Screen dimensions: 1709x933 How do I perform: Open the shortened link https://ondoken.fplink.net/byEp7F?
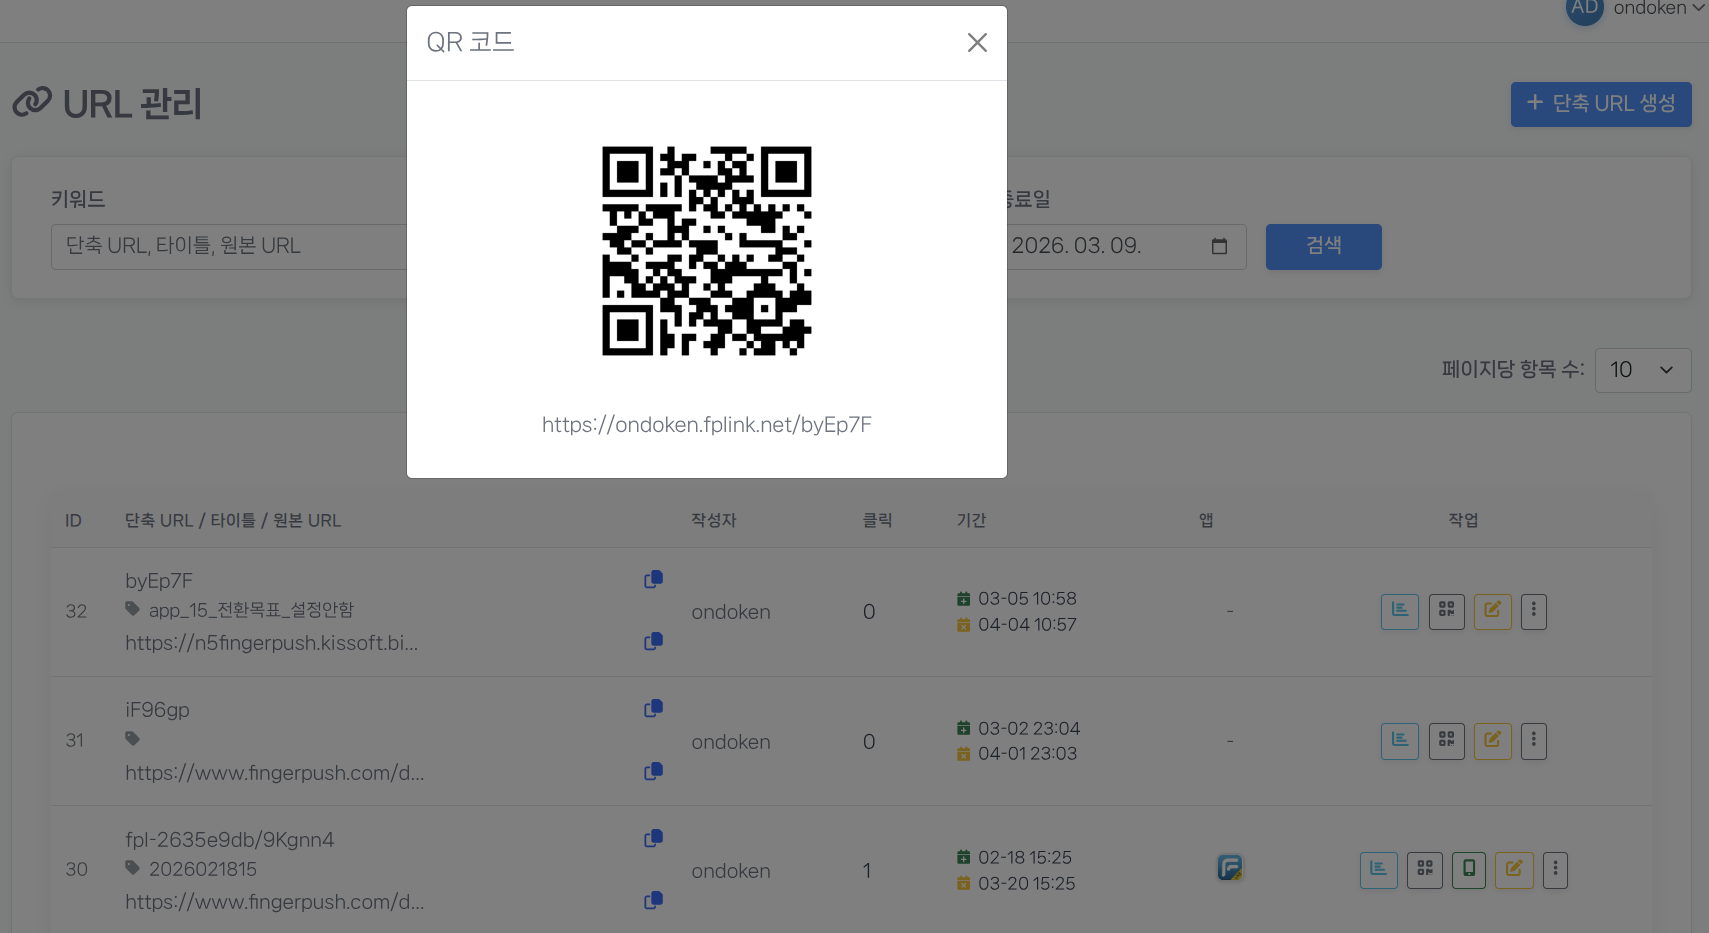(x=706, y=424)
